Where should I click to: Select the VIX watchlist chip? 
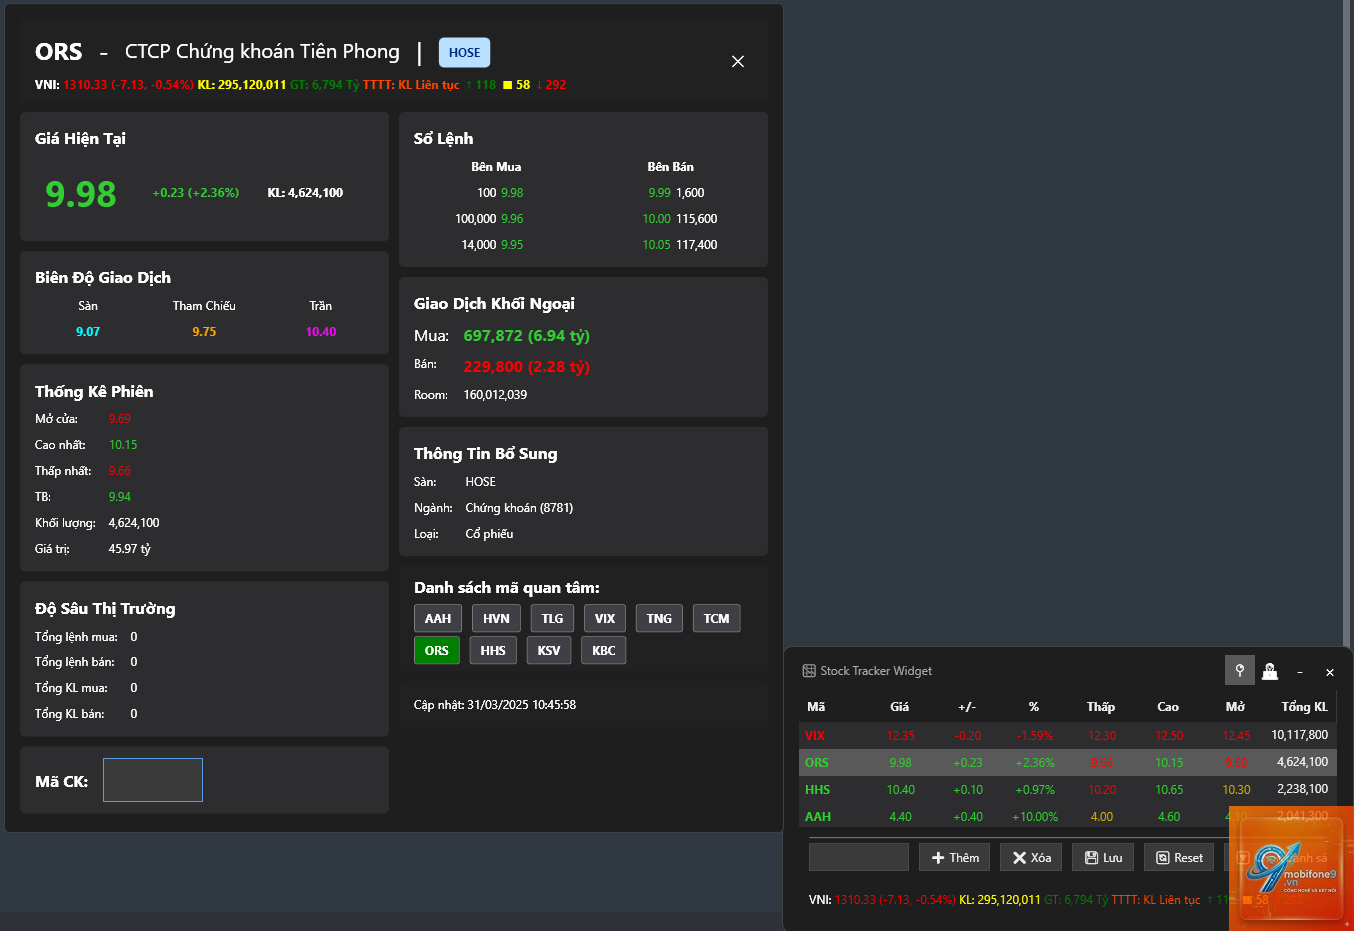[605, 618]
